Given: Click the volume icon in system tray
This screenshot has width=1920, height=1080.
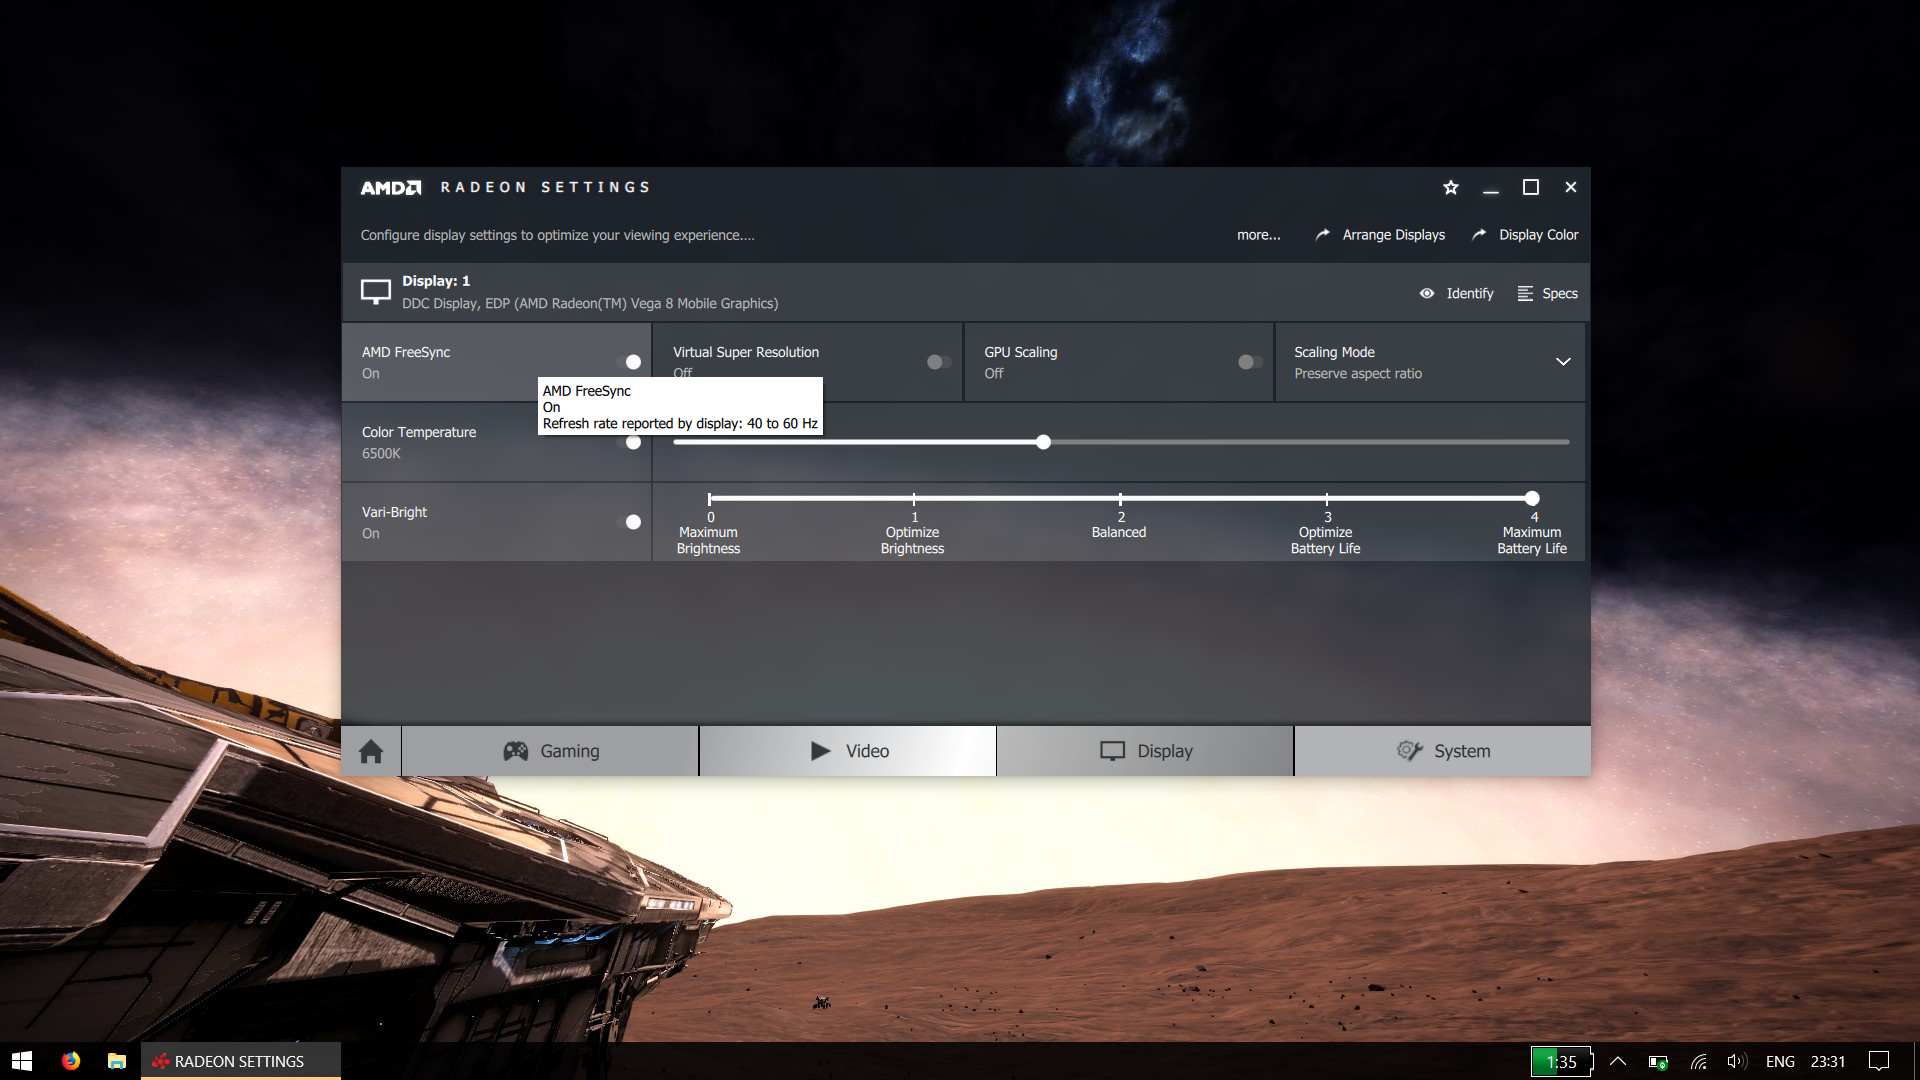Looking at the screenshot, I should 1736,1061.
